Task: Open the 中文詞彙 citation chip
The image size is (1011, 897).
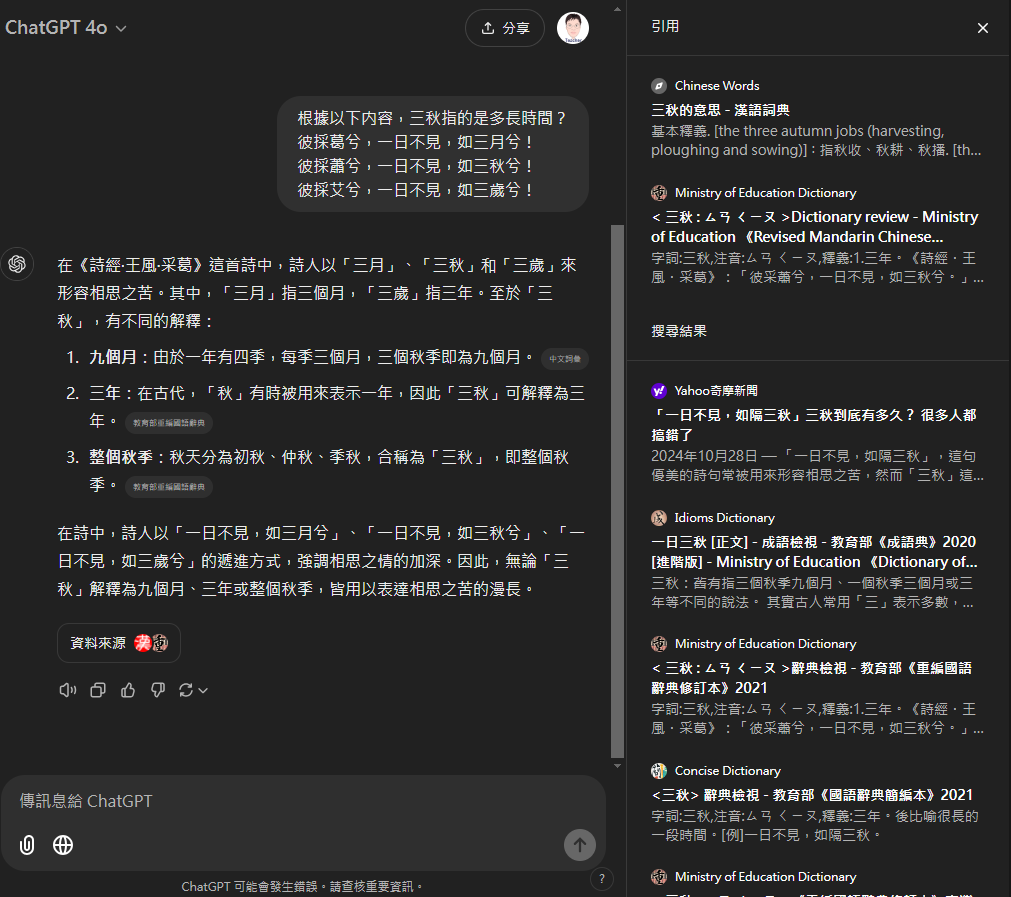Action: pos(565,359)
